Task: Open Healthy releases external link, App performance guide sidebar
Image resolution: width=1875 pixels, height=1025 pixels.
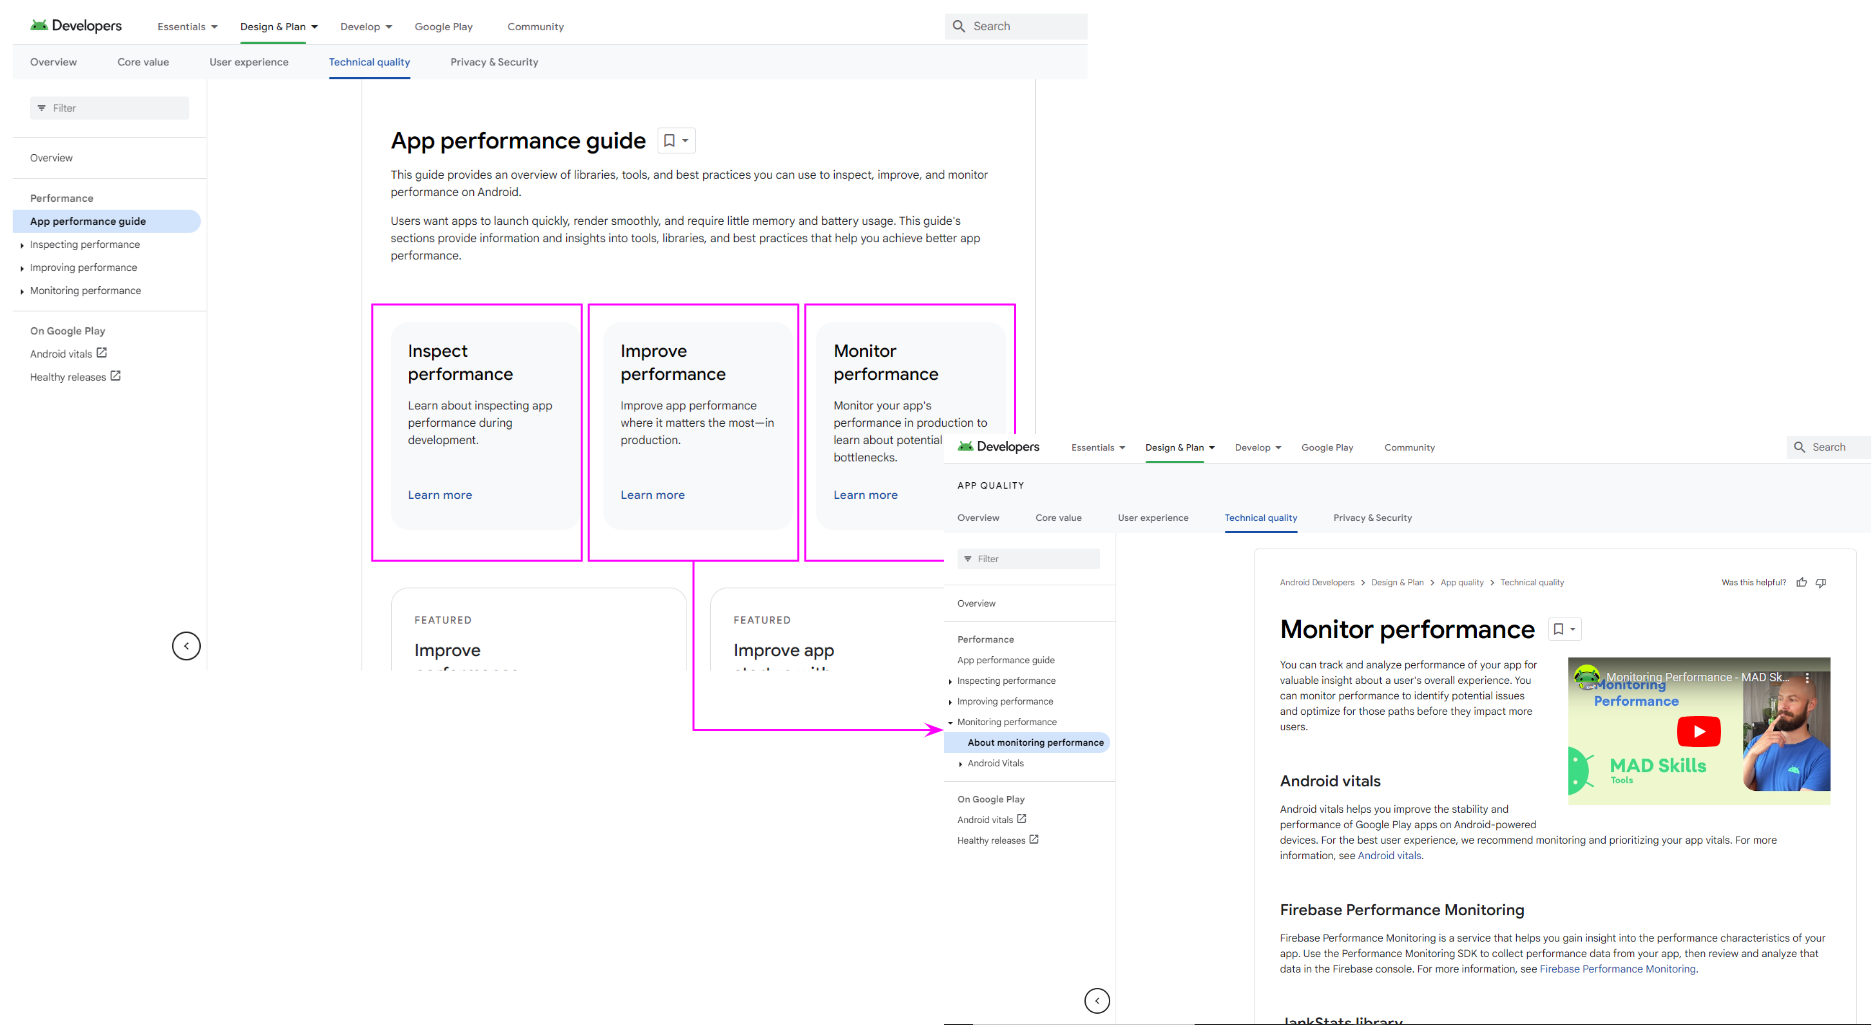Action: (x=75, y=377)
